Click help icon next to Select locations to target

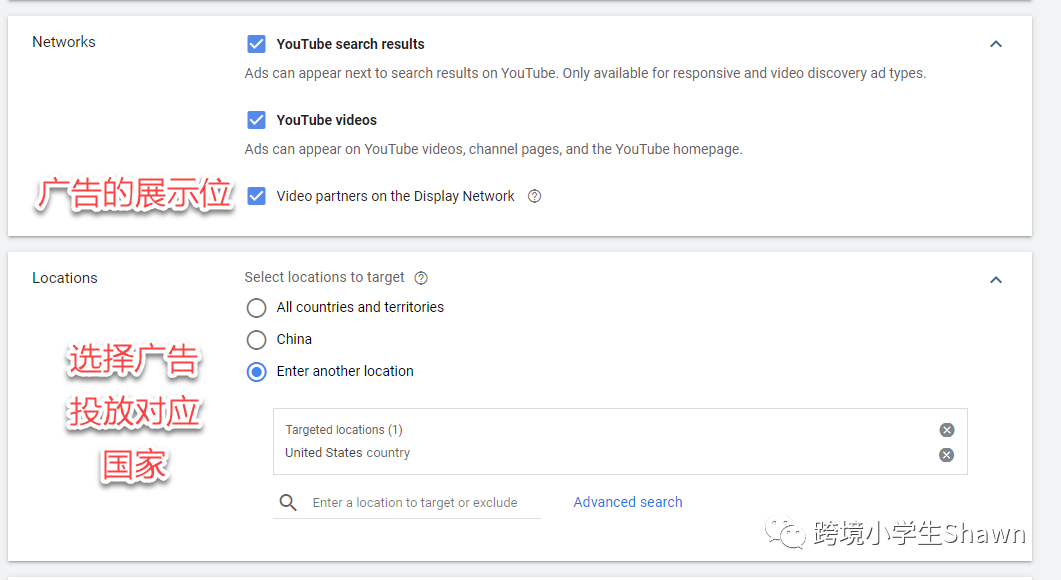click(x=421, y=278)
